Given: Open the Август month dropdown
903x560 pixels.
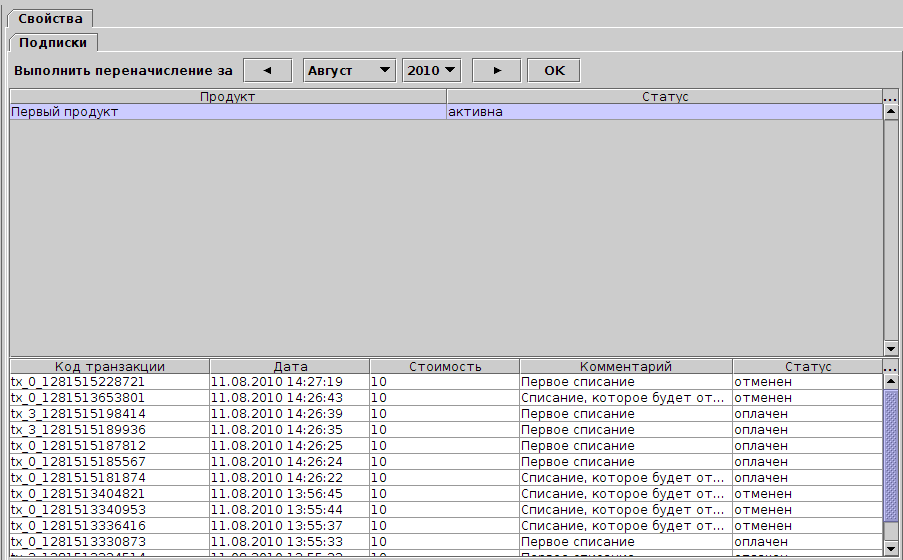Looking at the screenshot, I should [x=349, y=70].
